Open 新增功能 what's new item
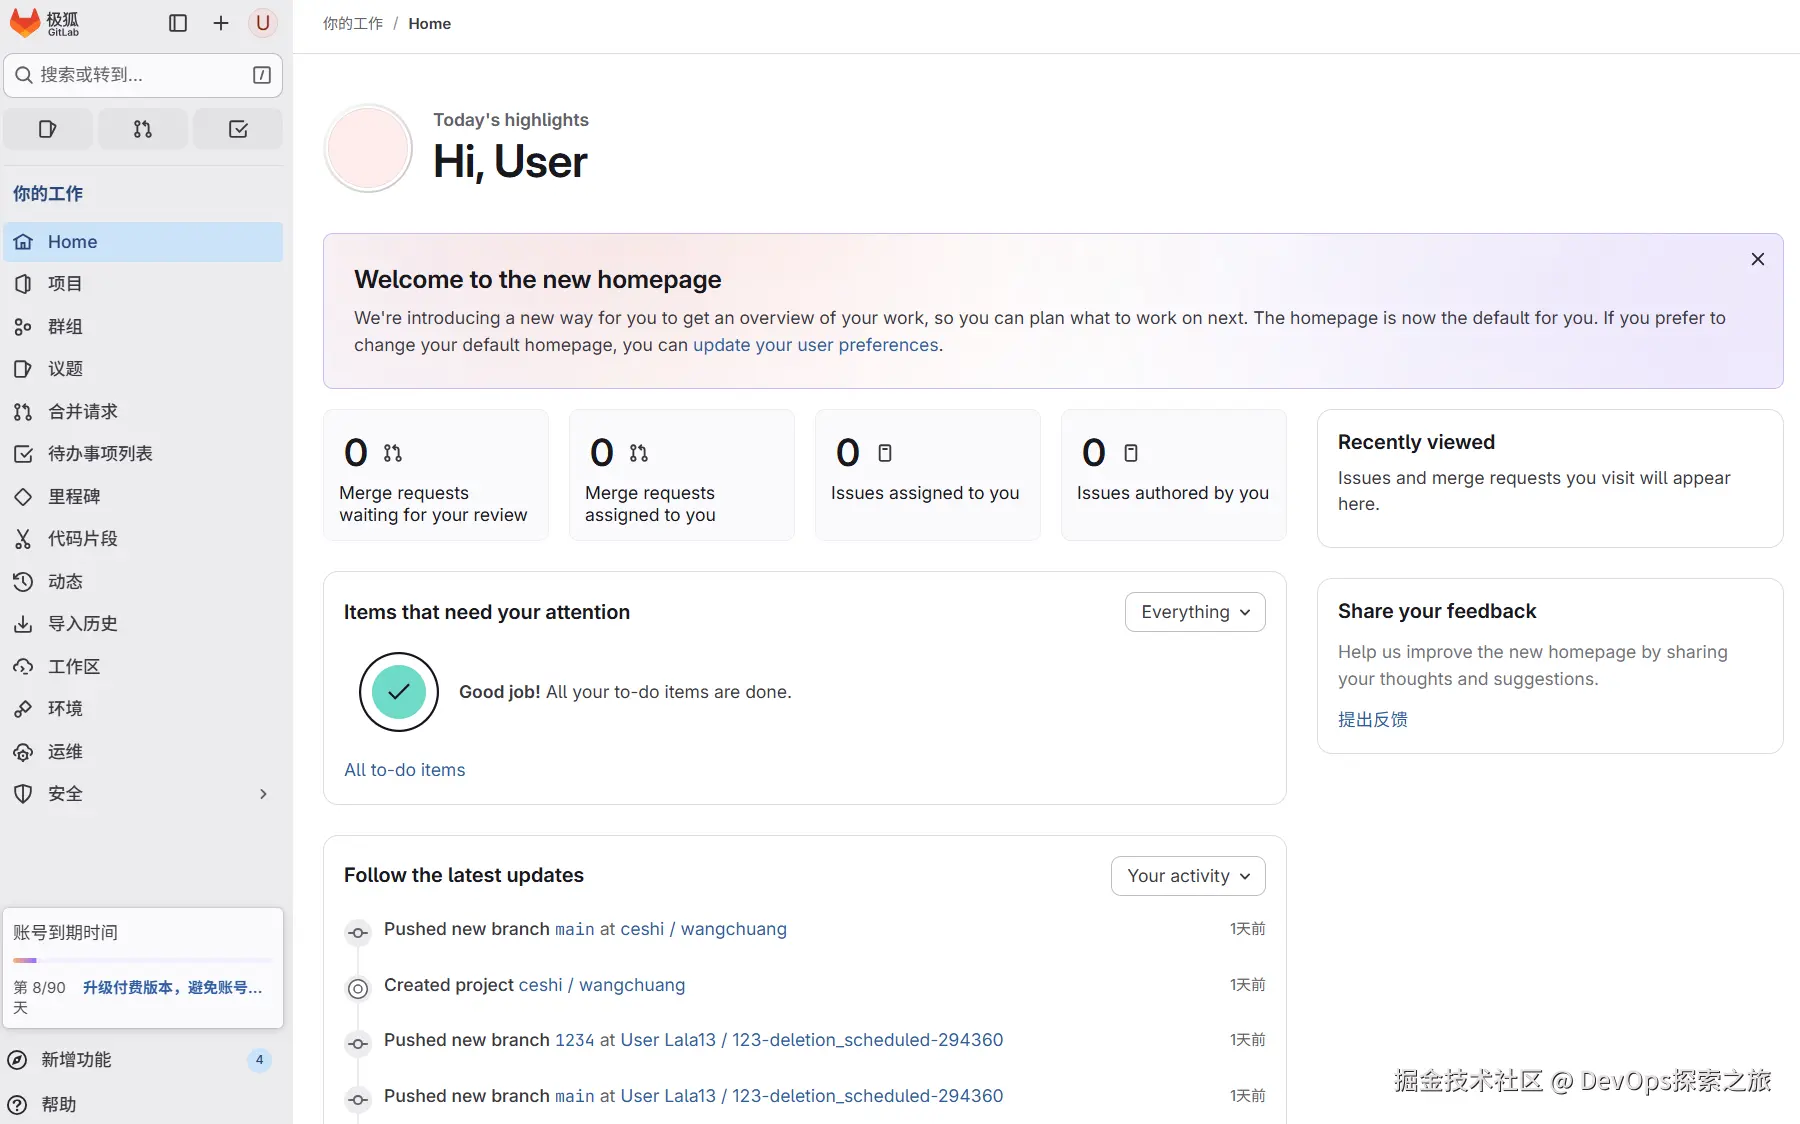This screenshot has width=1800, height=1124. tap(76, 1060)
